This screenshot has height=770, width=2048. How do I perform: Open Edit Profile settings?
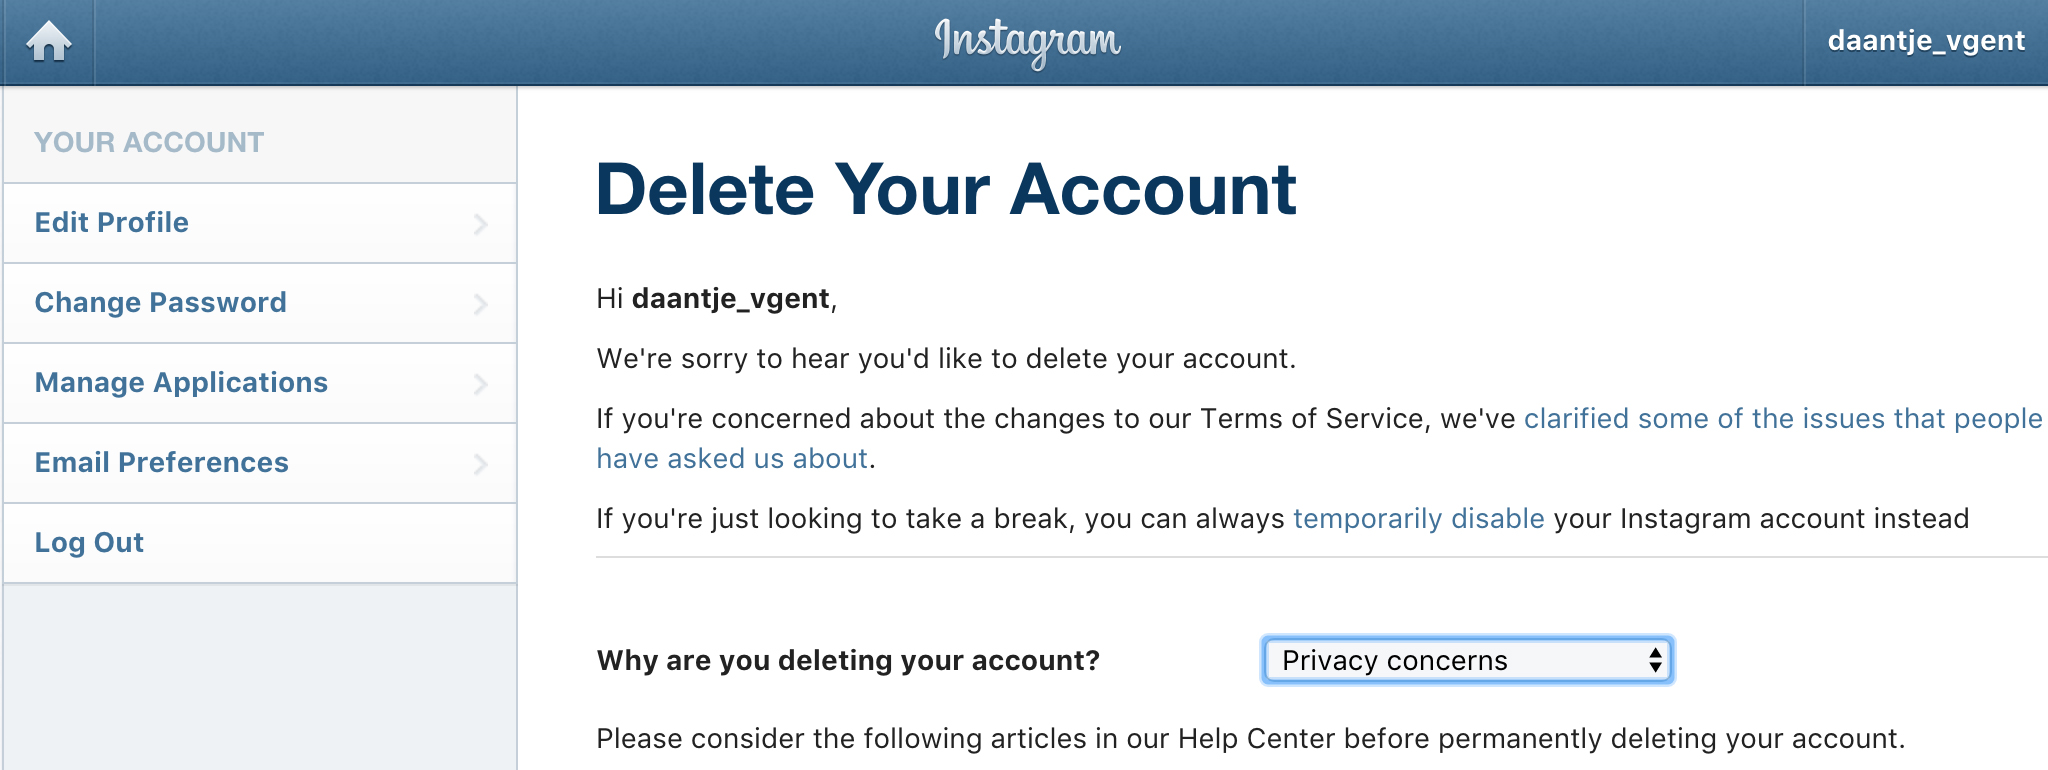112,222
